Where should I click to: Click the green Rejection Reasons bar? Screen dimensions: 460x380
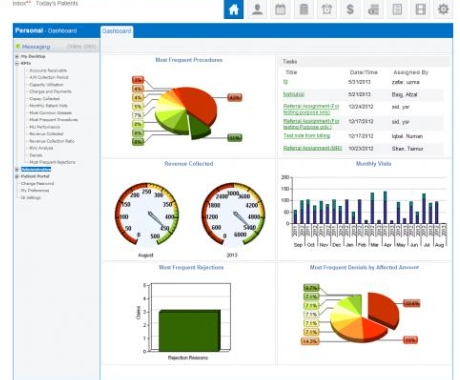[189, 331]
